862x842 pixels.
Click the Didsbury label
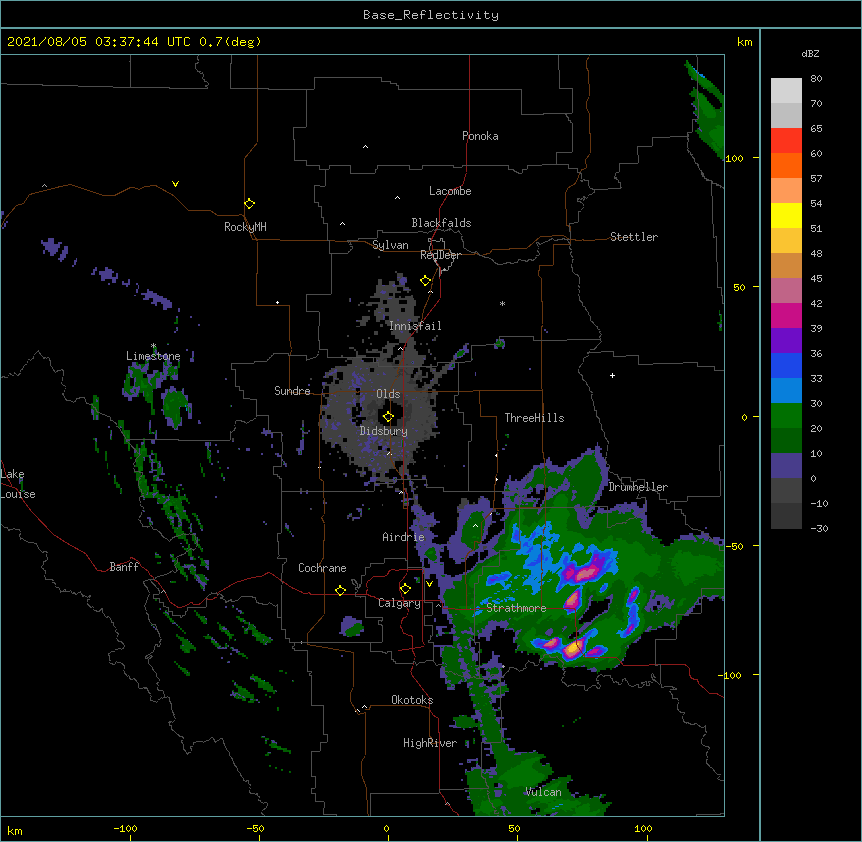pos(384,431)
